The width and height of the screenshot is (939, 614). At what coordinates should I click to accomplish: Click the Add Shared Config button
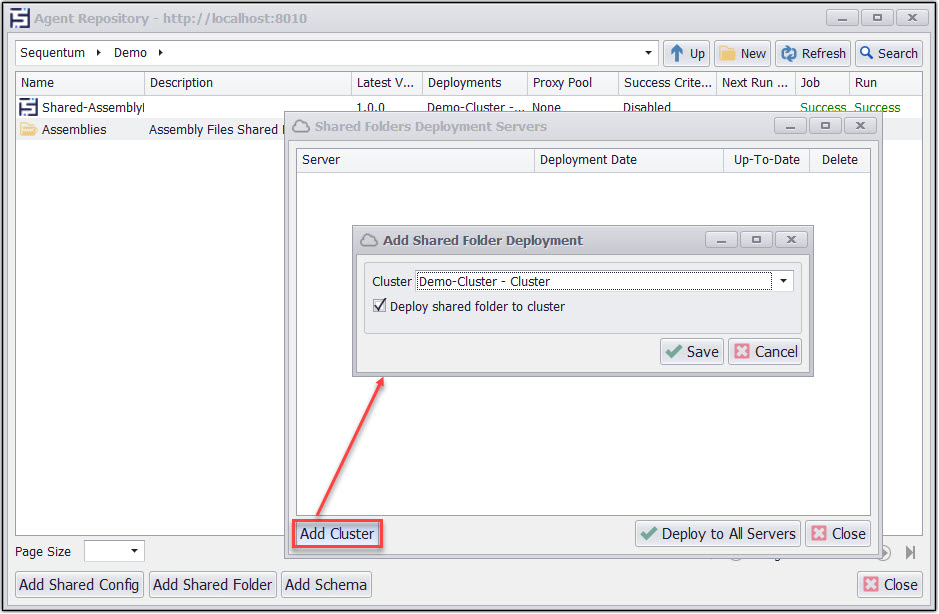pos(78,584)
